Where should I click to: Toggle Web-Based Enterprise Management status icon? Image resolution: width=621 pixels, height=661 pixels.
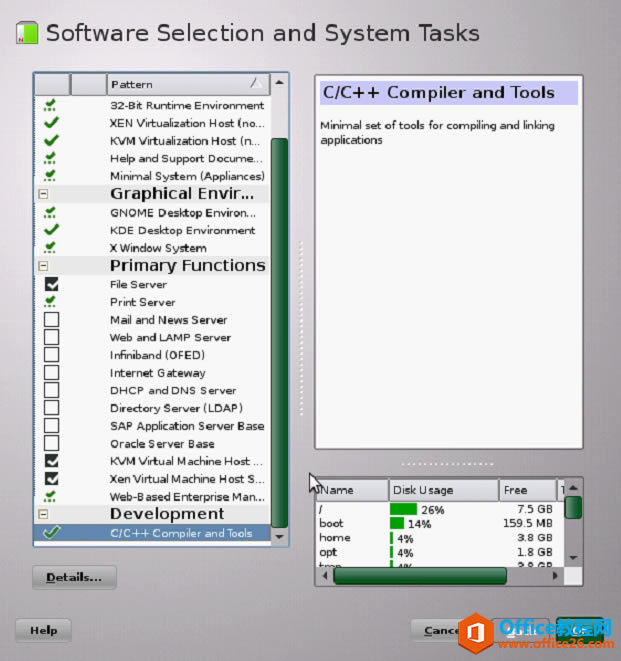pos(50,497)
